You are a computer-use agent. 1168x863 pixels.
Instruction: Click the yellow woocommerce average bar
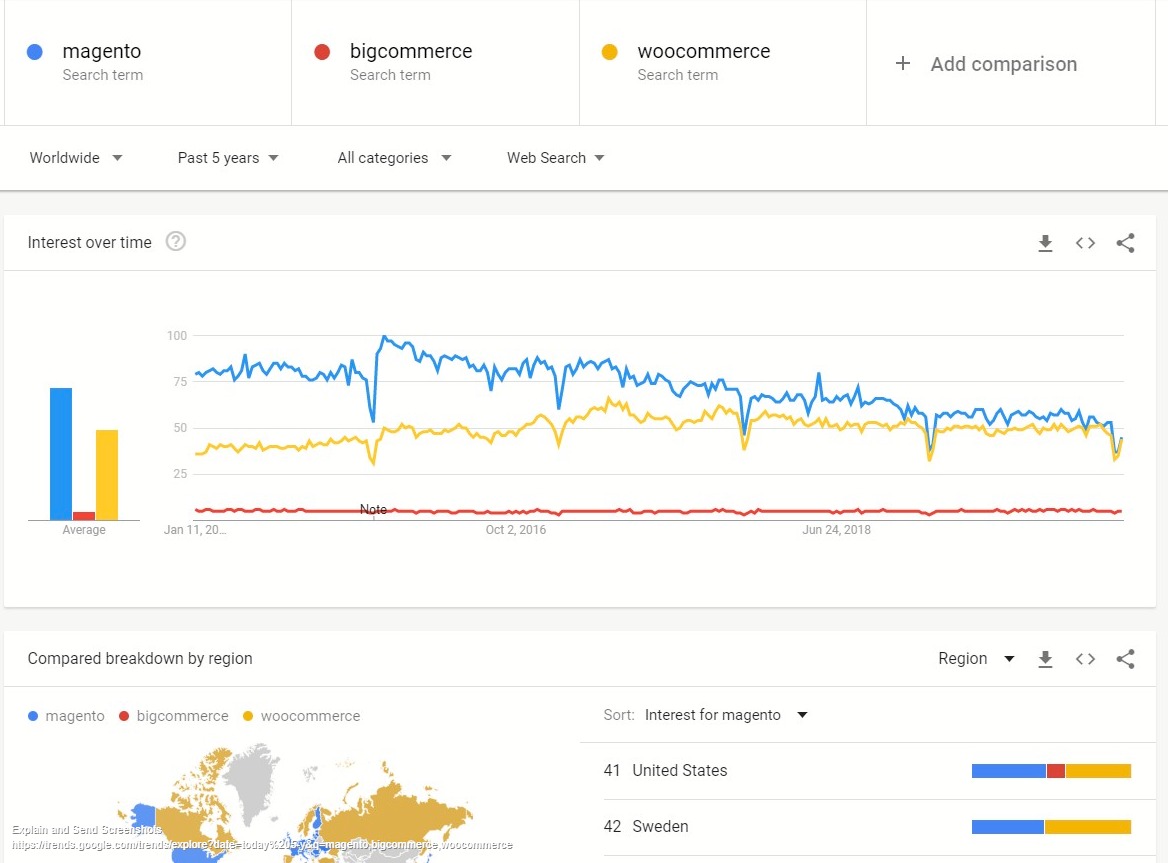click(x=107, y=475)
